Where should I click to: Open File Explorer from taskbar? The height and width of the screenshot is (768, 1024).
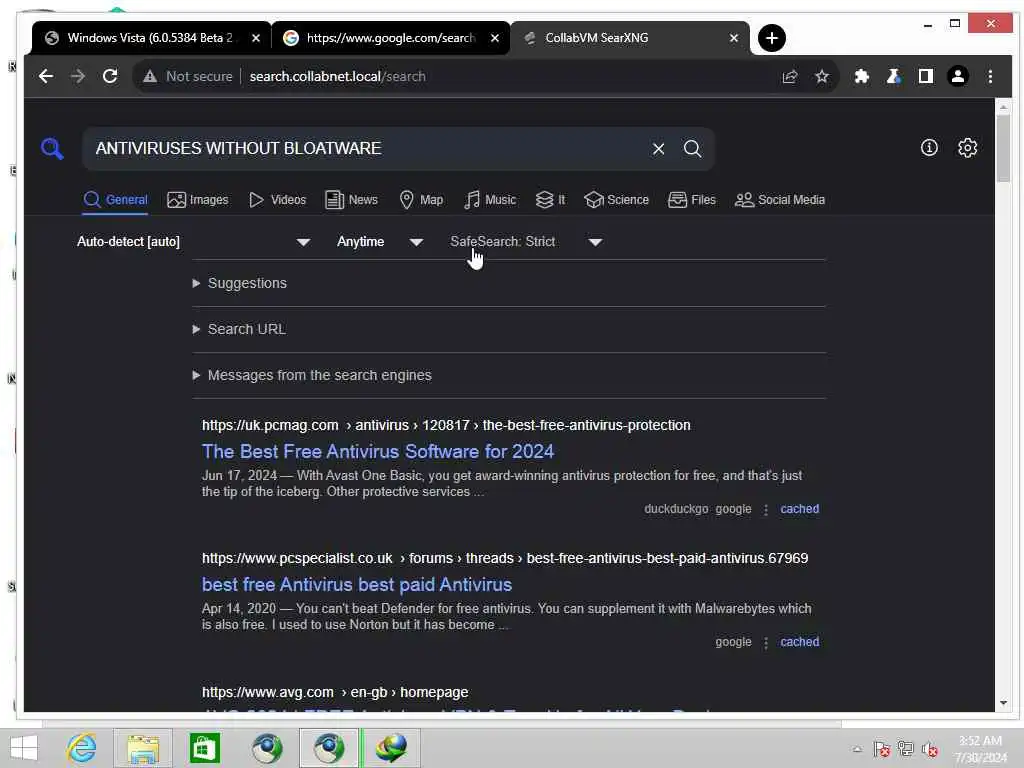(x=143, y=748)
